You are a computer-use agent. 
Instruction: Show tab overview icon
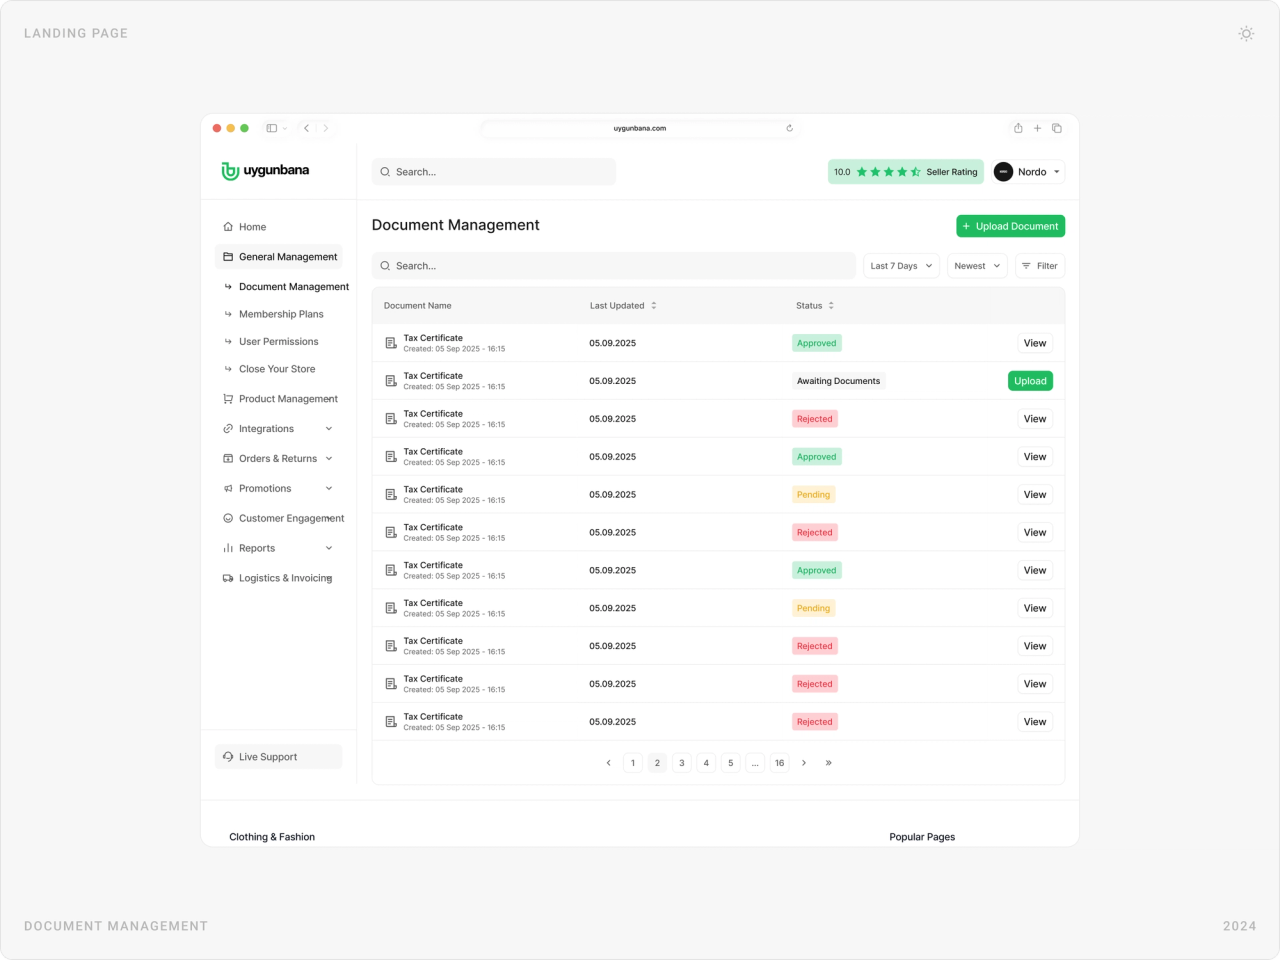pos(1057,128)
